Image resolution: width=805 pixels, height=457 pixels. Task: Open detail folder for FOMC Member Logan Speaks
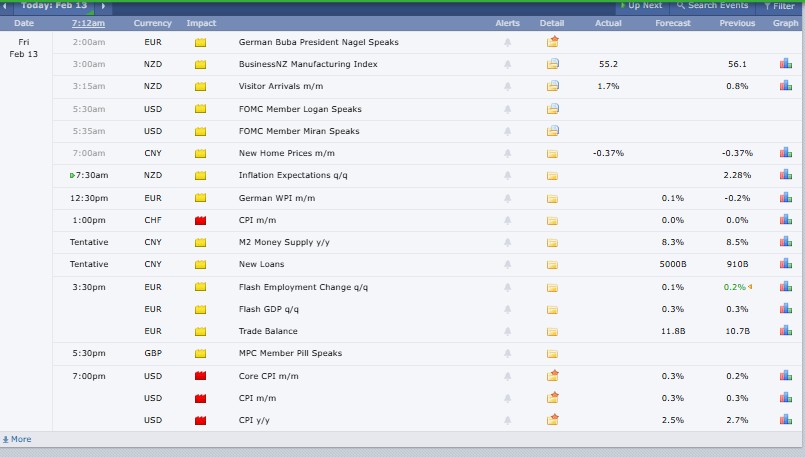coord(553,109)
